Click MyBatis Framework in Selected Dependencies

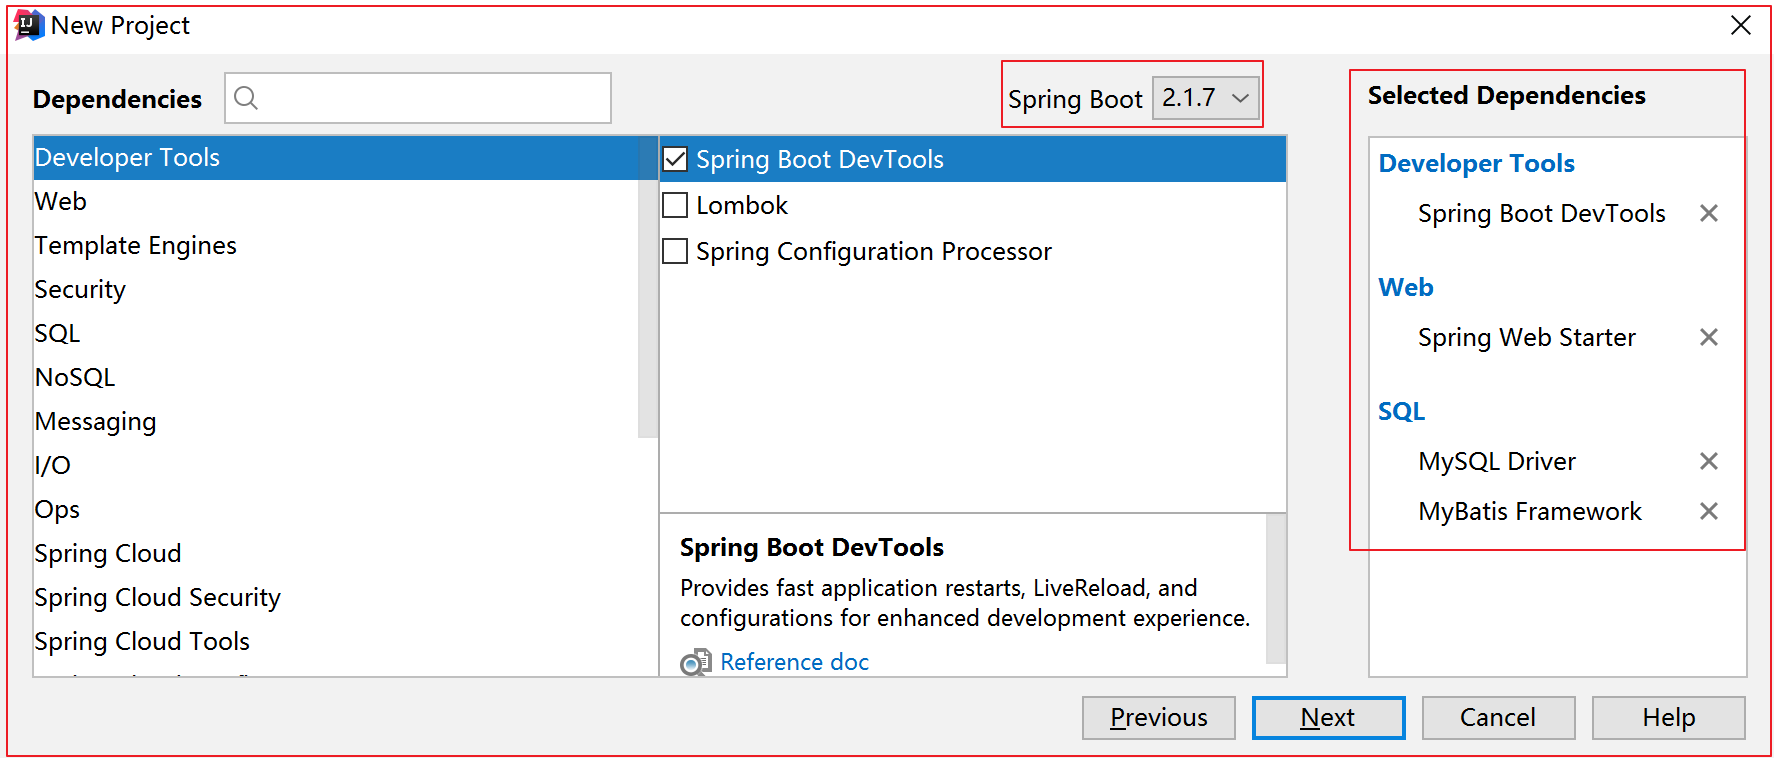(x=1529, y=511)
